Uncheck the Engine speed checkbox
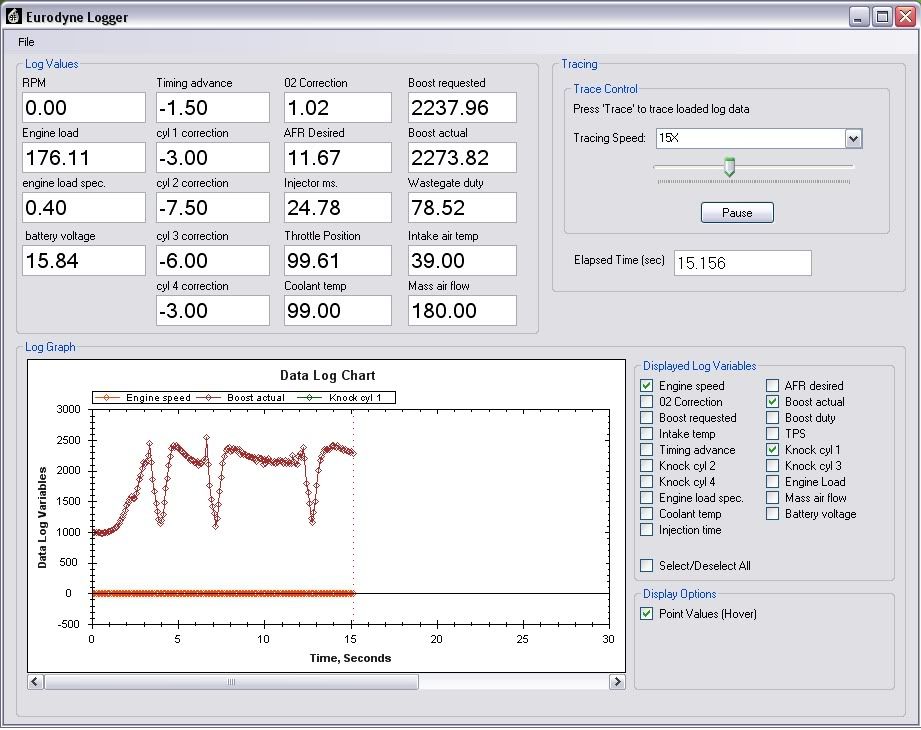This screenshot has height=730, width=921. click(x=646, y=386)
